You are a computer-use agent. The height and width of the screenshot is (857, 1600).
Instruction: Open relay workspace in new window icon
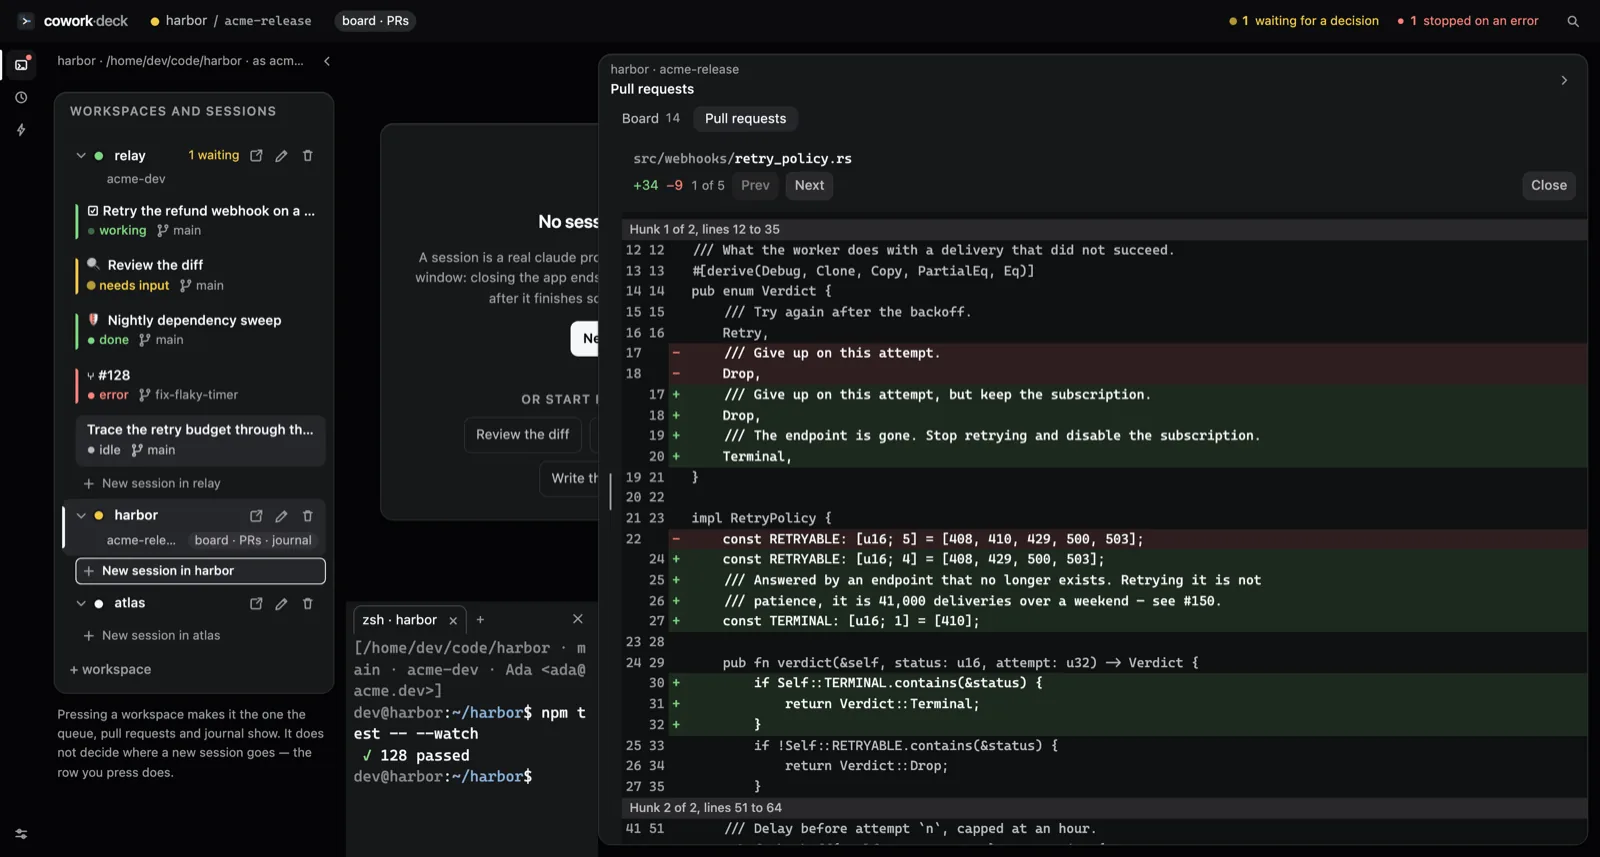click(x=256, y=156)
